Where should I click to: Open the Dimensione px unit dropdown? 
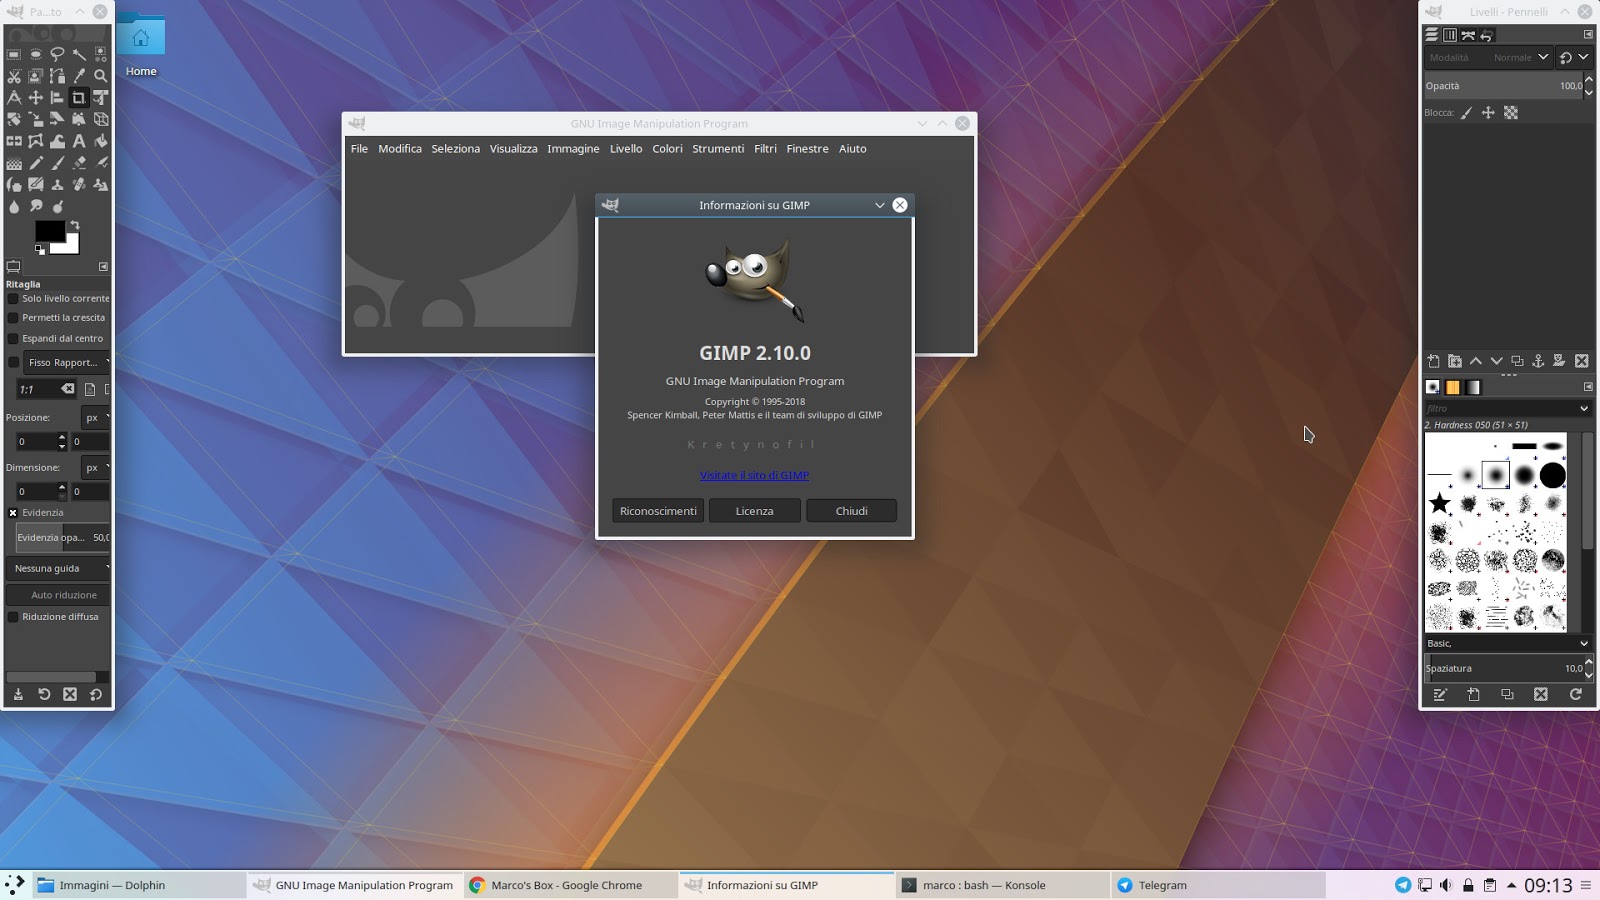click(96, 467)
